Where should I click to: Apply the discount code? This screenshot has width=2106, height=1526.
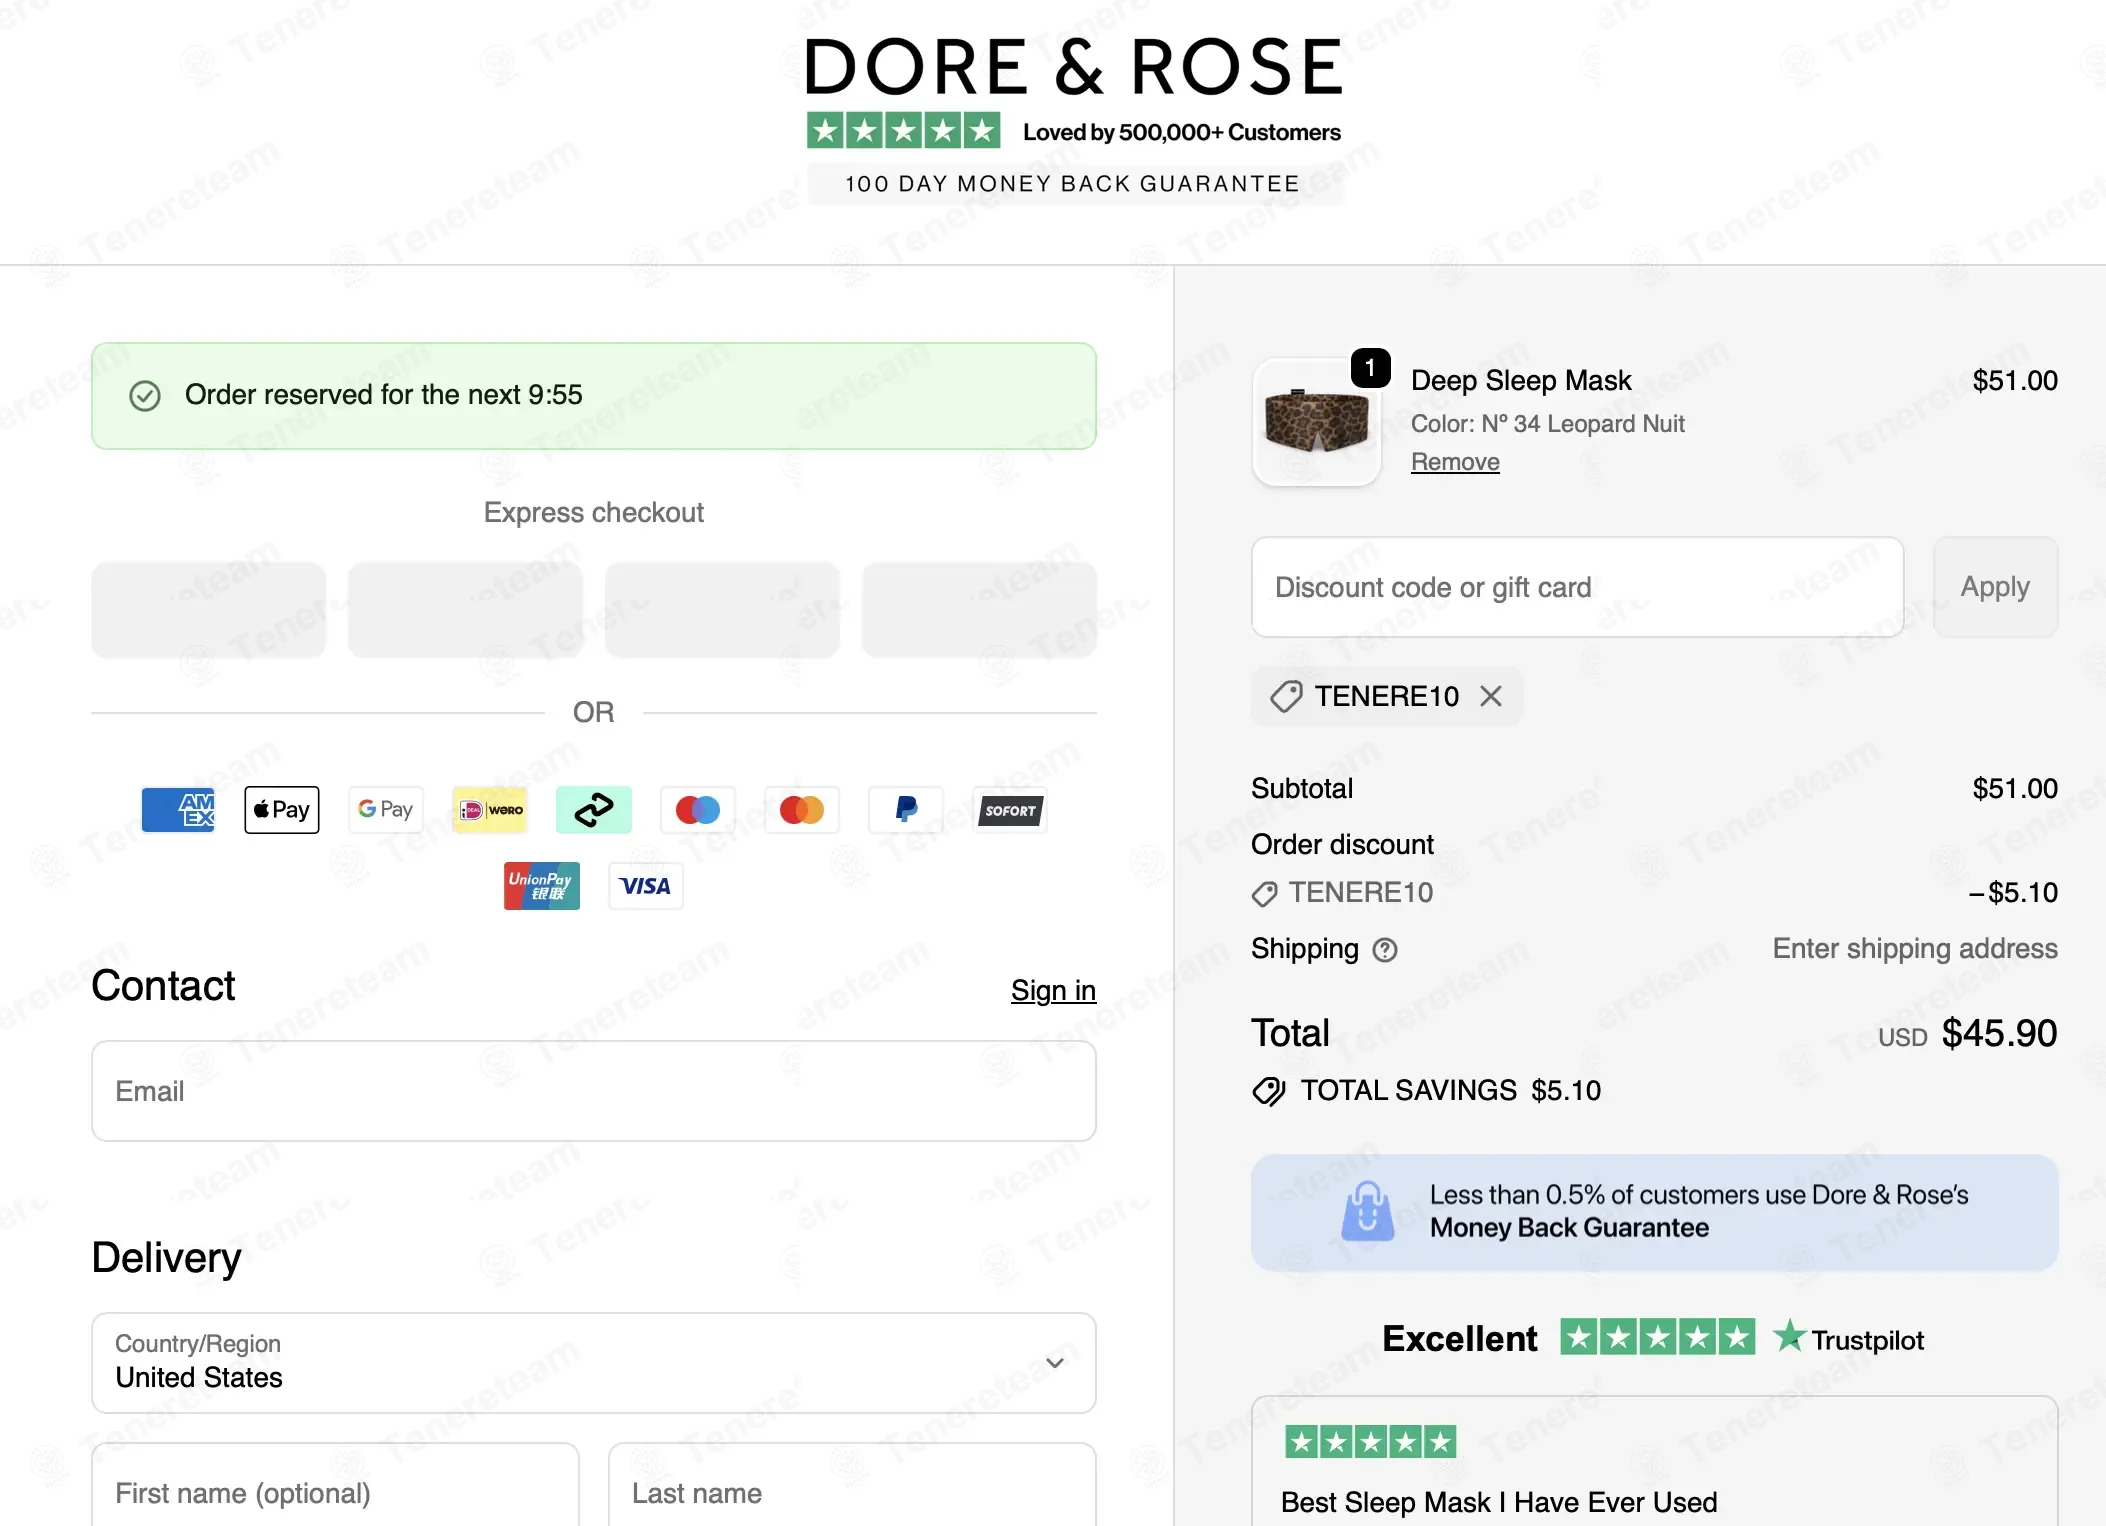click(1995, 587)
